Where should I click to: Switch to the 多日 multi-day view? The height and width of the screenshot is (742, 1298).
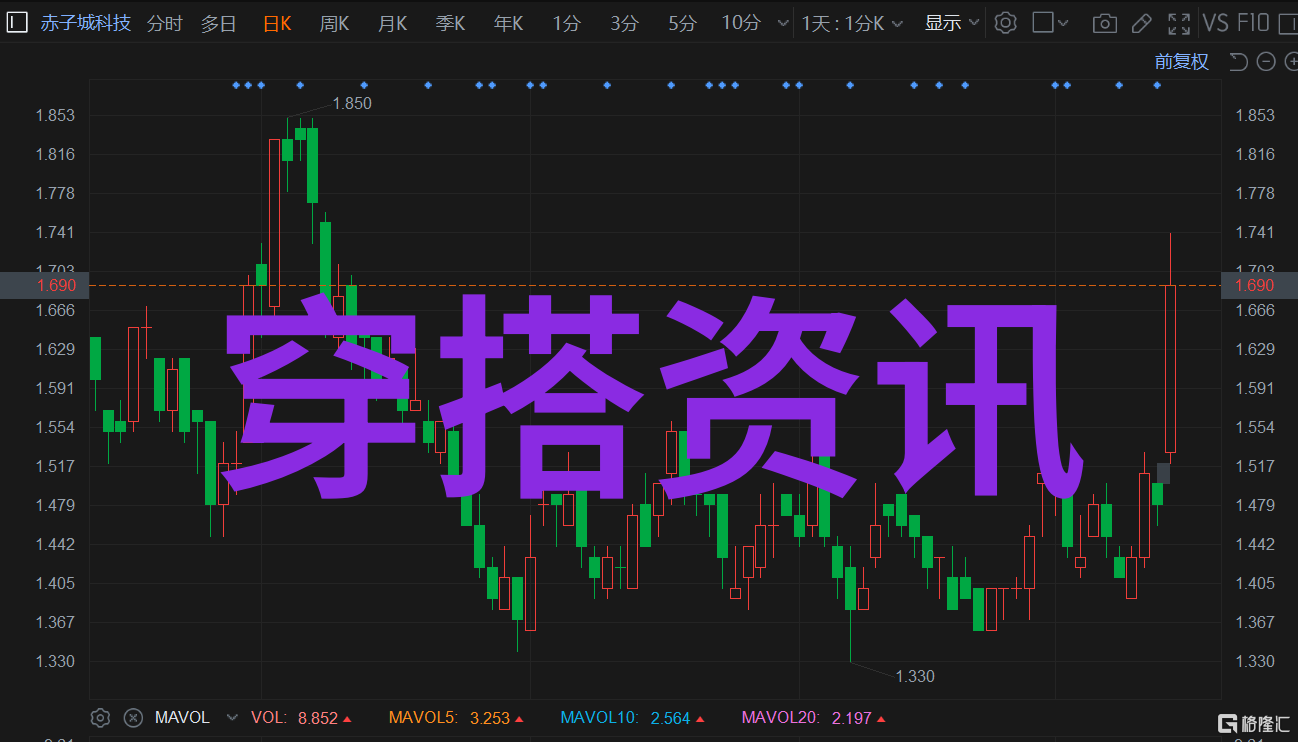click(218, 23)
